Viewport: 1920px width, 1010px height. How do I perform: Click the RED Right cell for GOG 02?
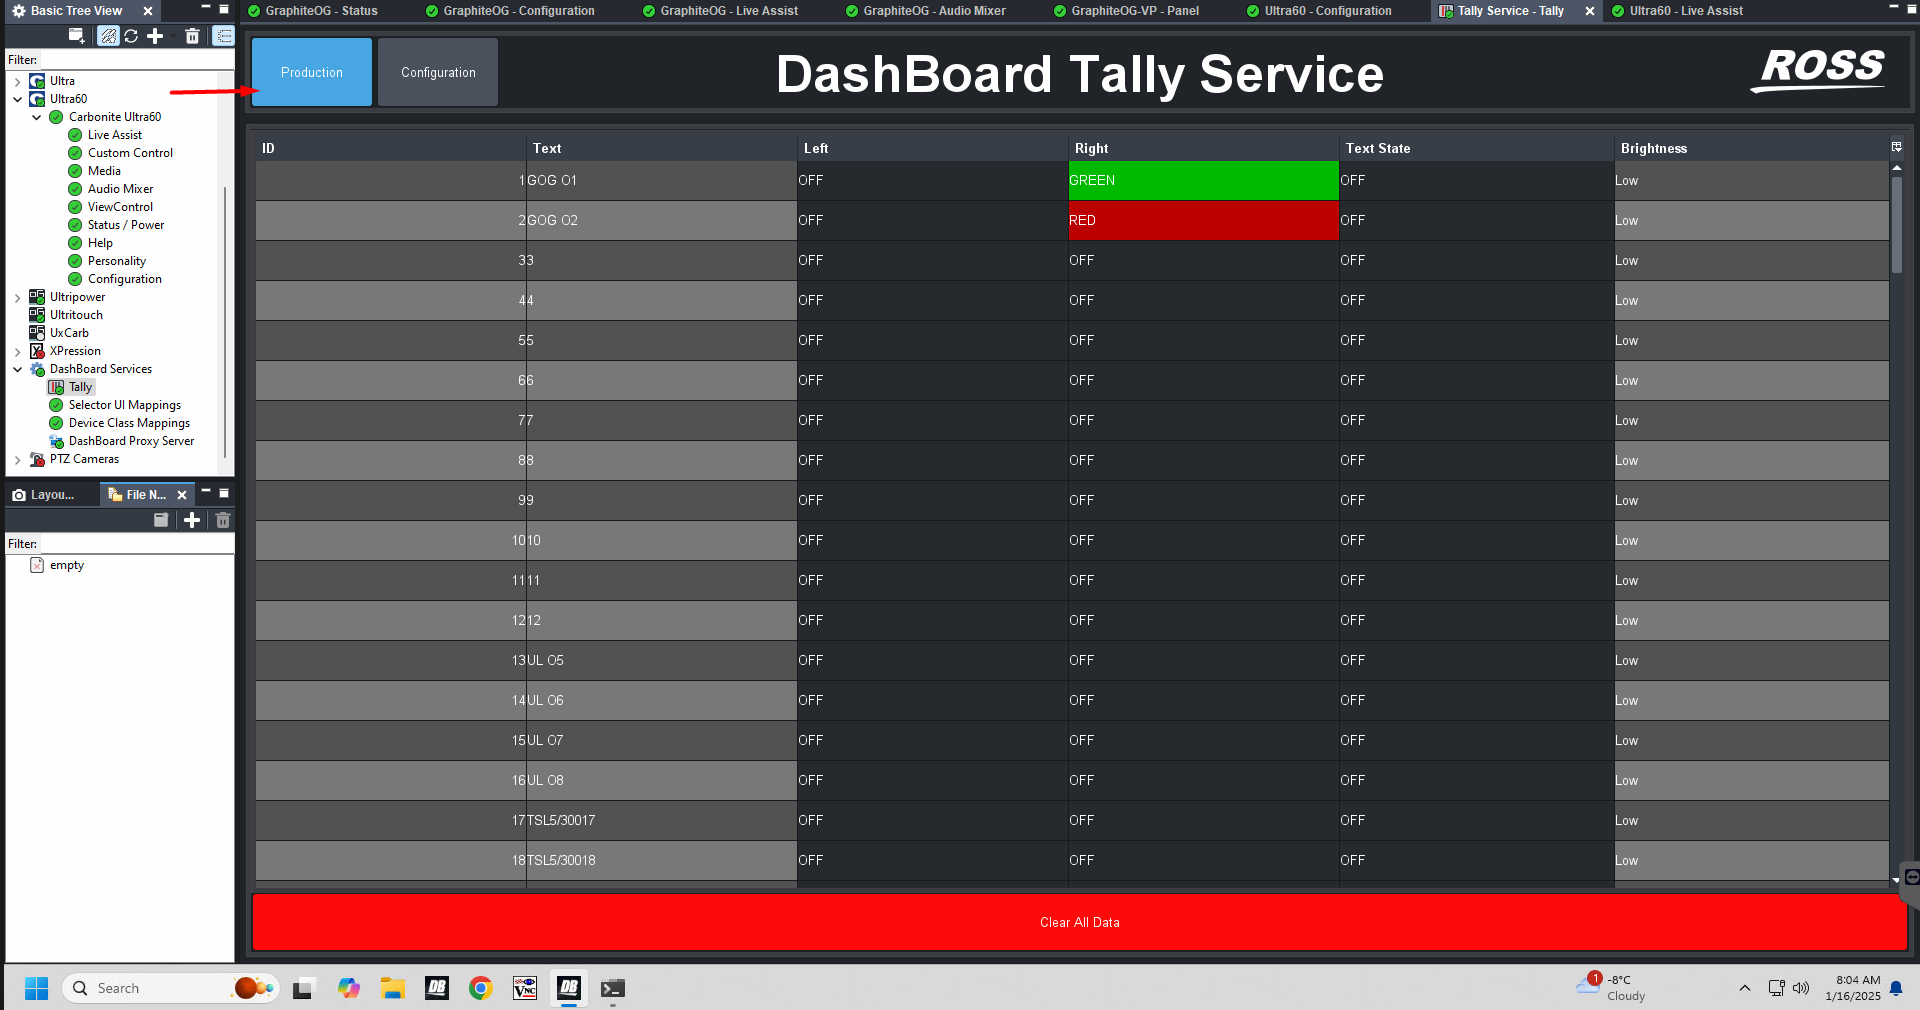[1204, 220]
